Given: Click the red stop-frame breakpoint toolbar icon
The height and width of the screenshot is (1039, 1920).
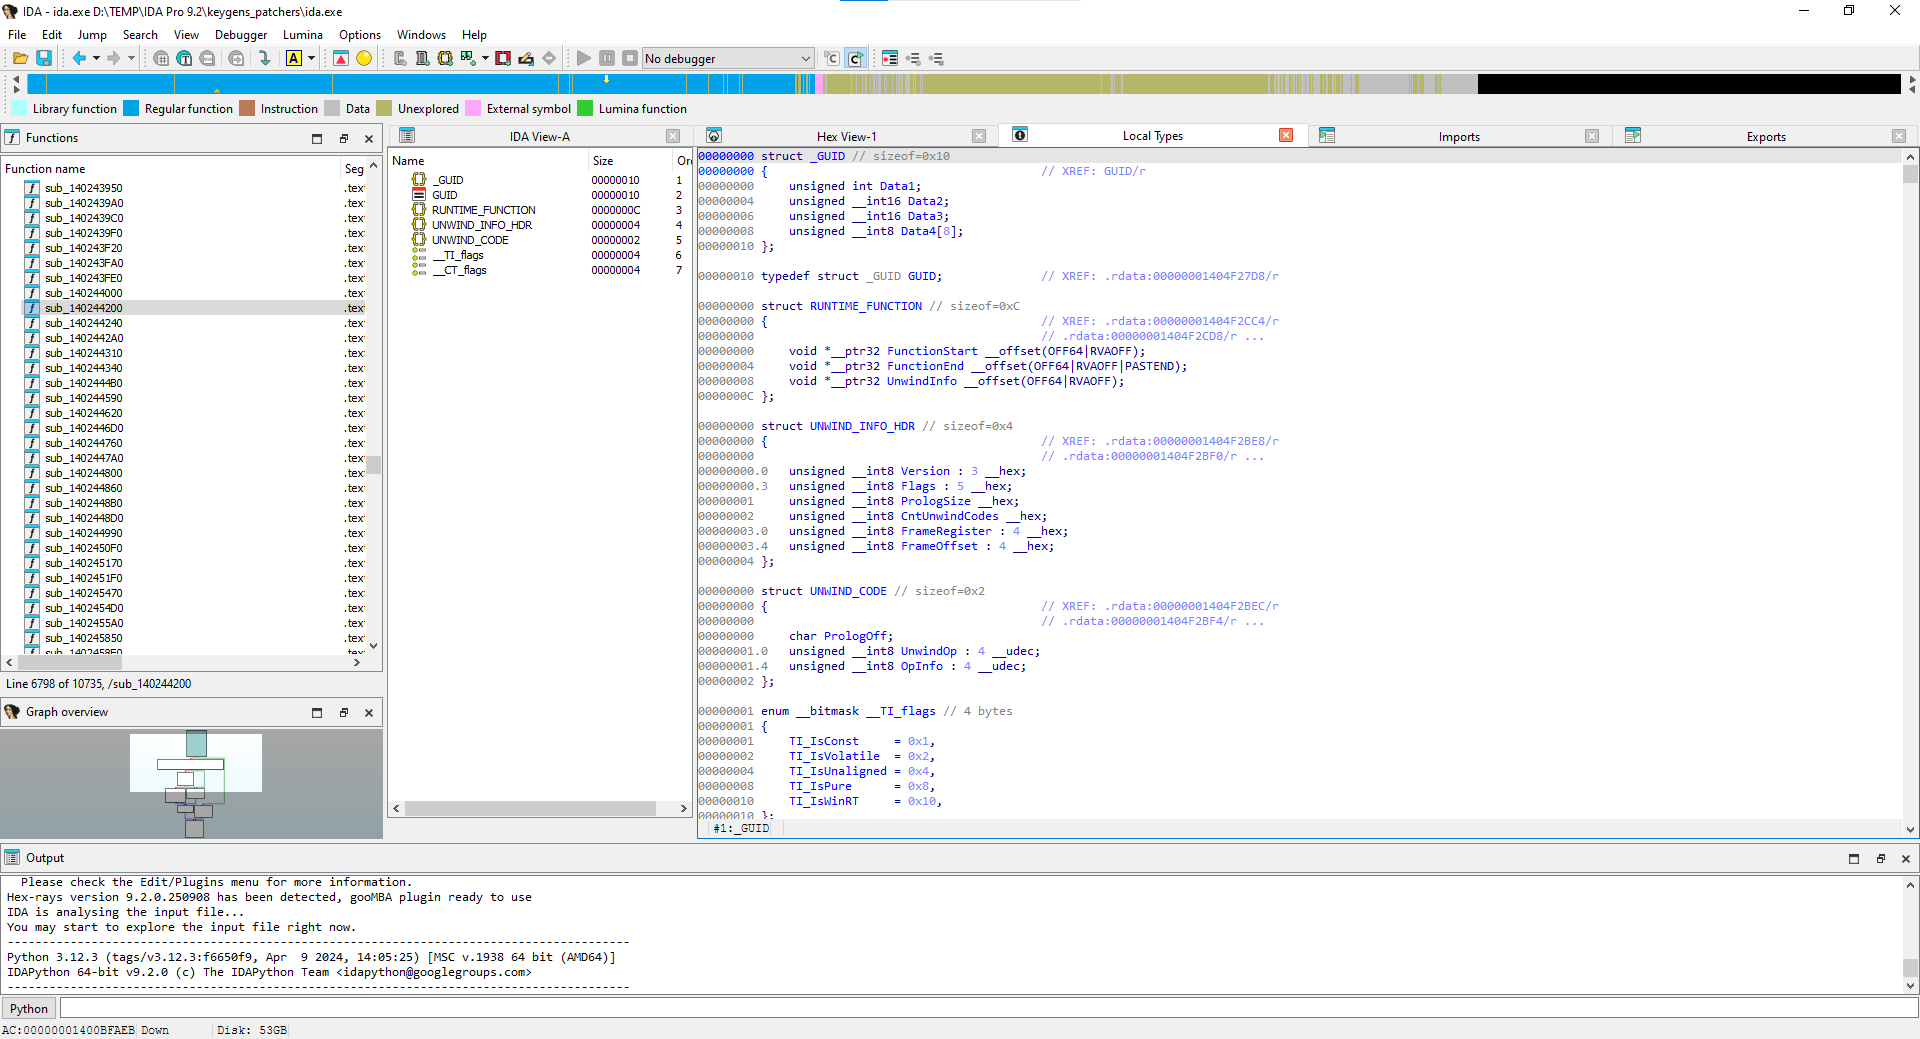Looking at the screenshot, I should point(503,59).
